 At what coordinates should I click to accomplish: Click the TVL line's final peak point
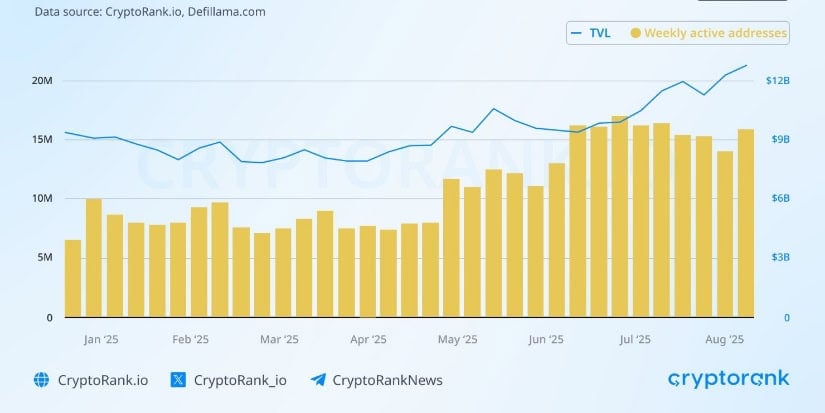click(x=746, y=66)
